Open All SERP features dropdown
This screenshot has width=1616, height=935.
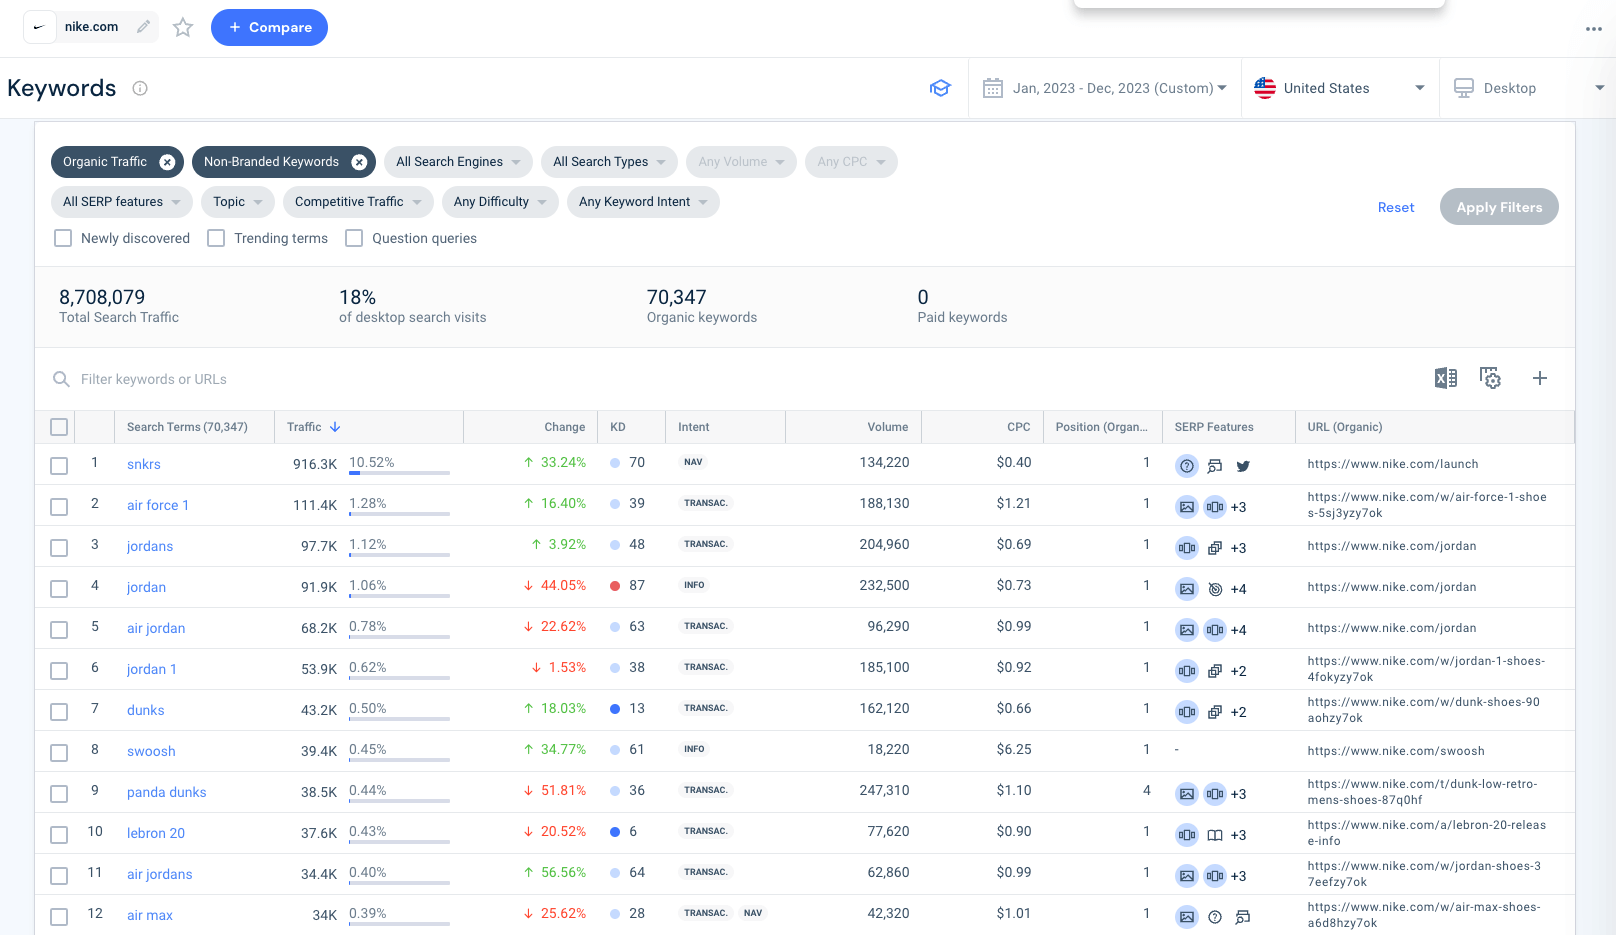[x=121, y=202]
